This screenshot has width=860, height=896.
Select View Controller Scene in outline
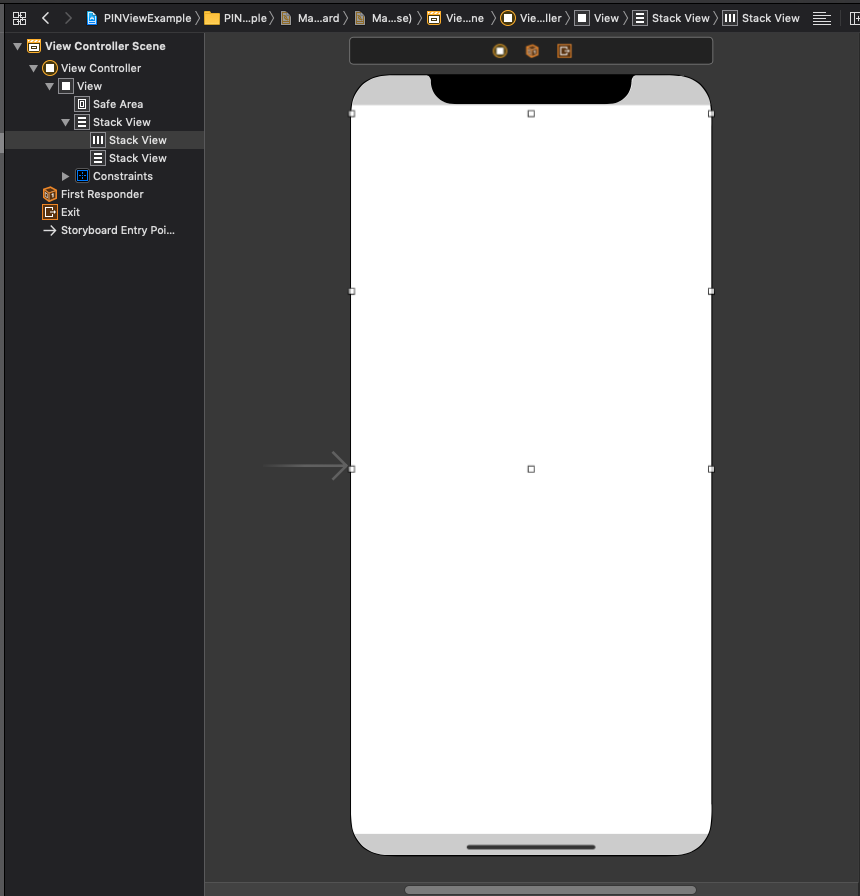[105, 46]
